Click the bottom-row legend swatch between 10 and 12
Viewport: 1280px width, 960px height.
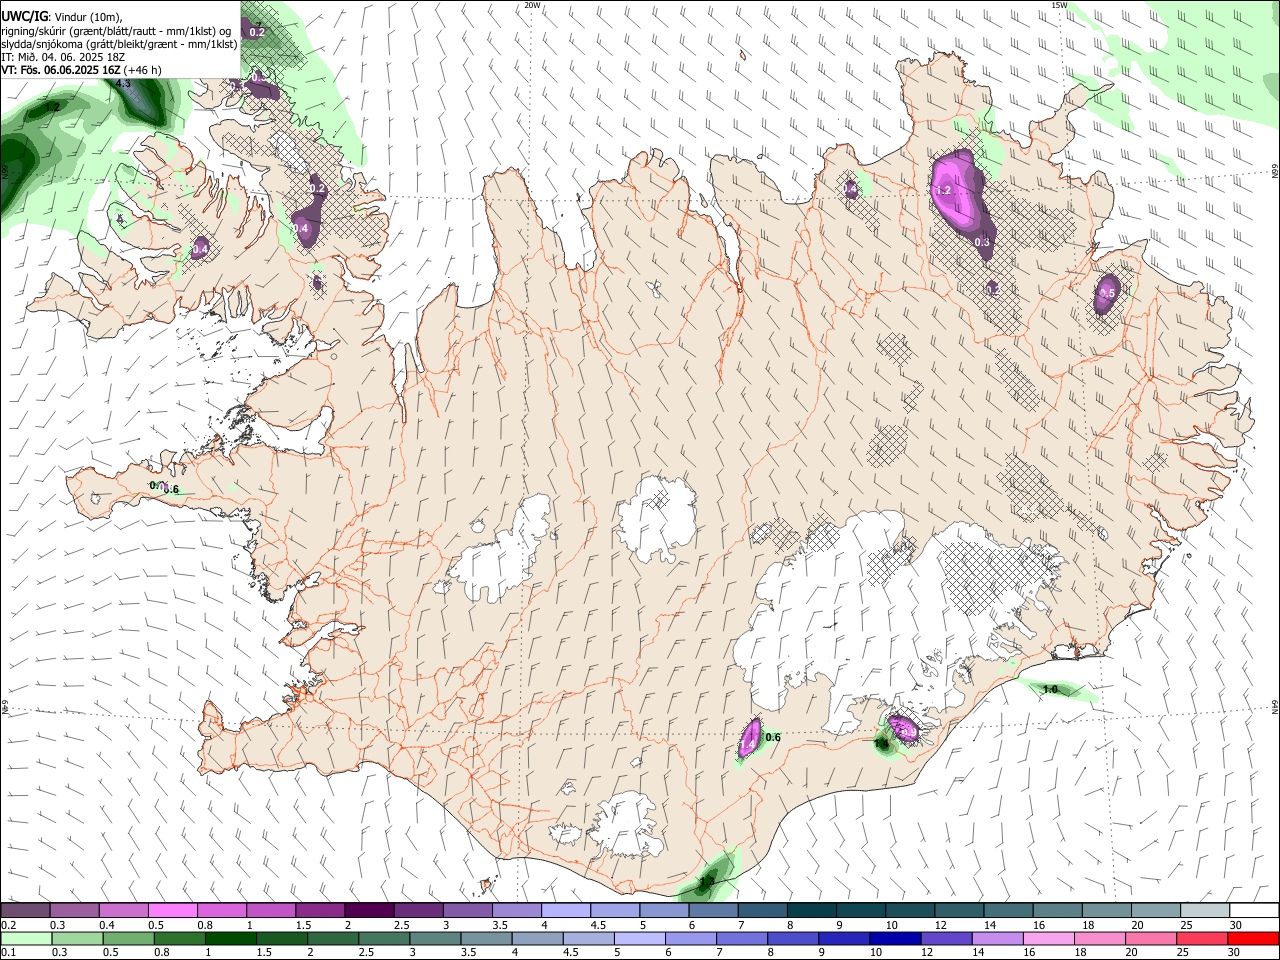tap(894, 939)
